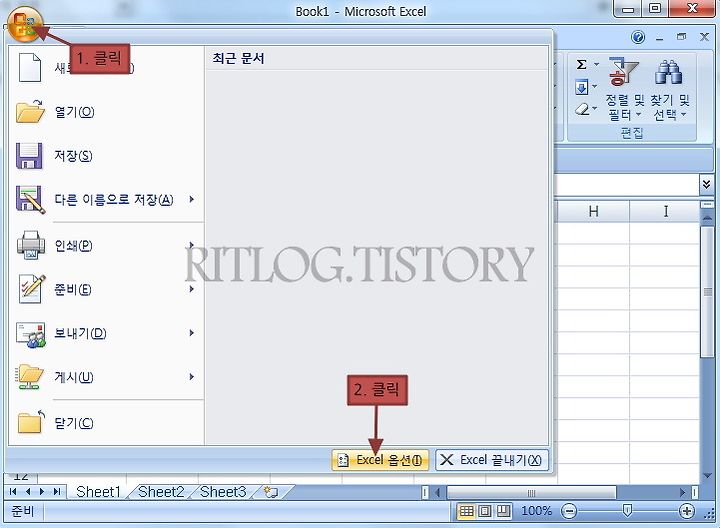This screenshot has width=720, height=528.
Task: Select the 준비(E) prepare entry
Action: (73, 289)
